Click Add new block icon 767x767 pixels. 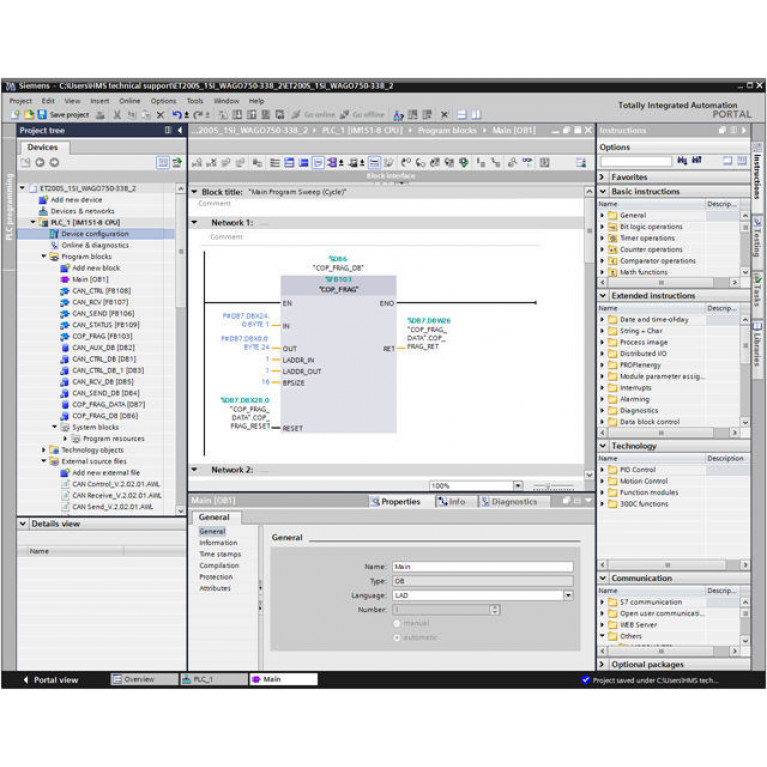[65, 268]
